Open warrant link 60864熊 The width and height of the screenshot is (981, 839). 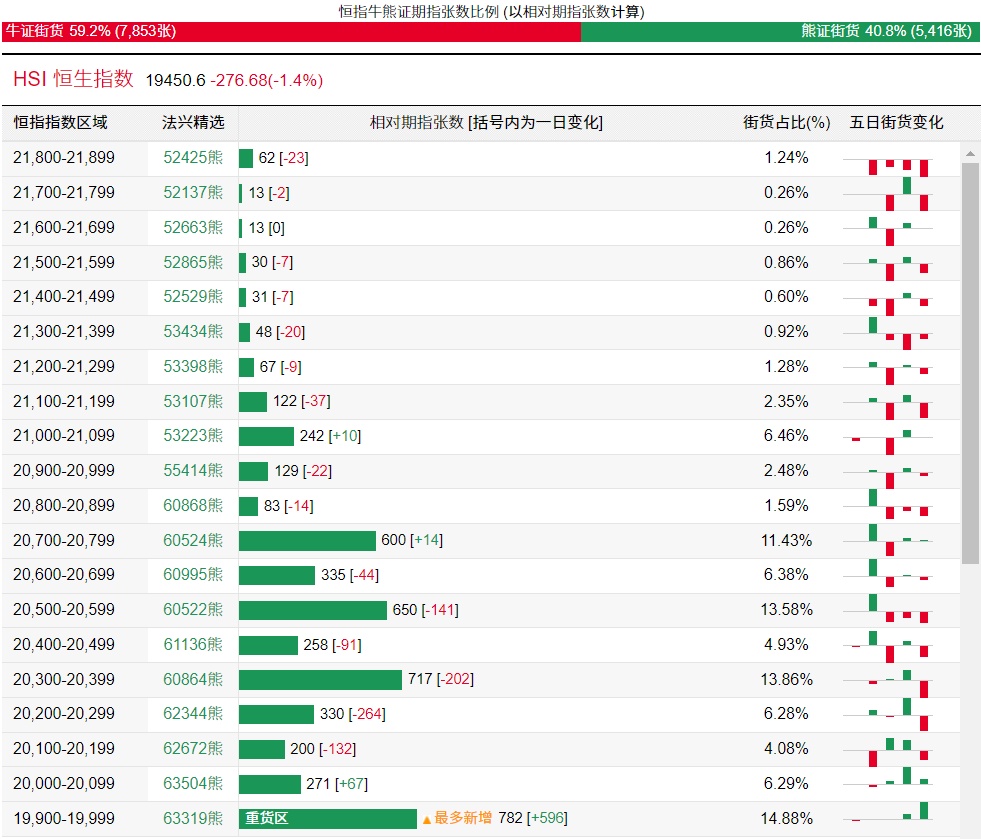[193, 679]
